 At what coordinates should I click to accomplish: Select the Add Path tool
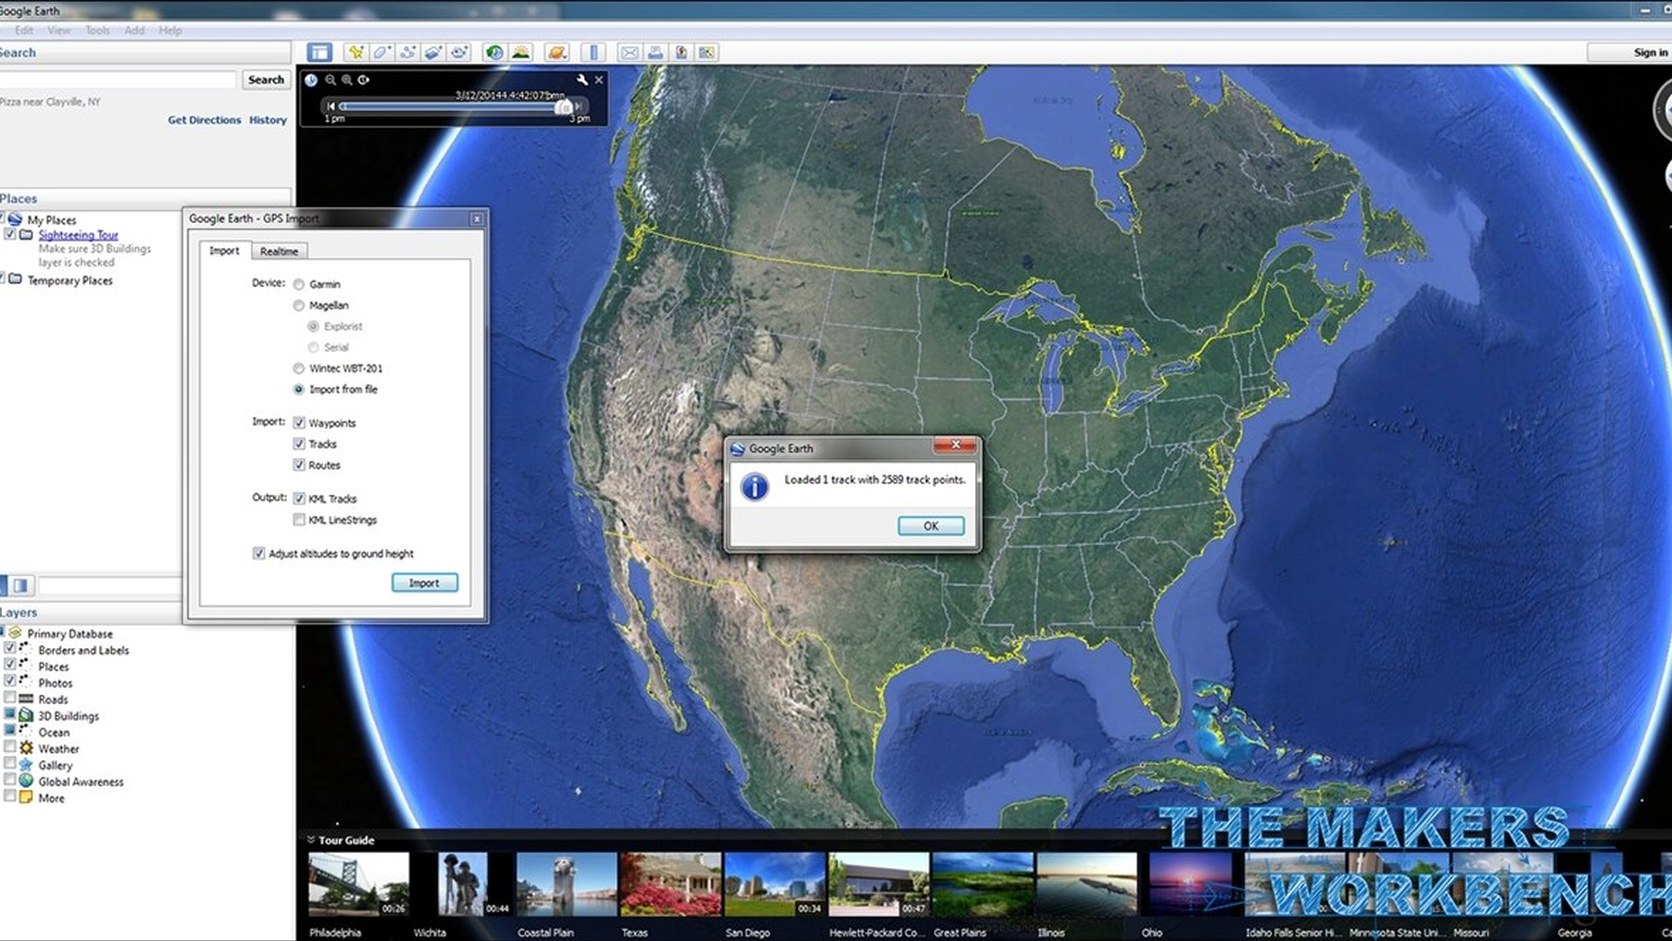[x=407, y=52]
